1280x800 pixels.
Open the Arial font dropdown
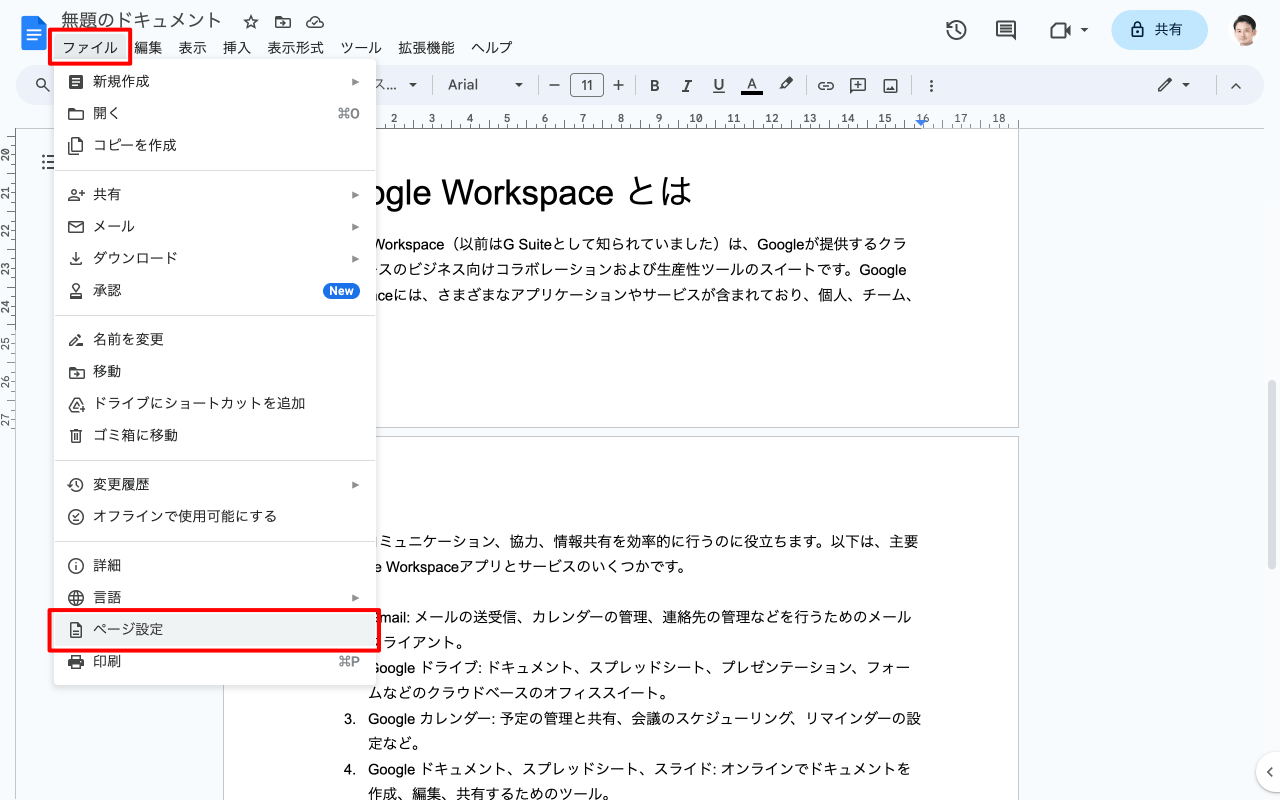tap(485, 85)
